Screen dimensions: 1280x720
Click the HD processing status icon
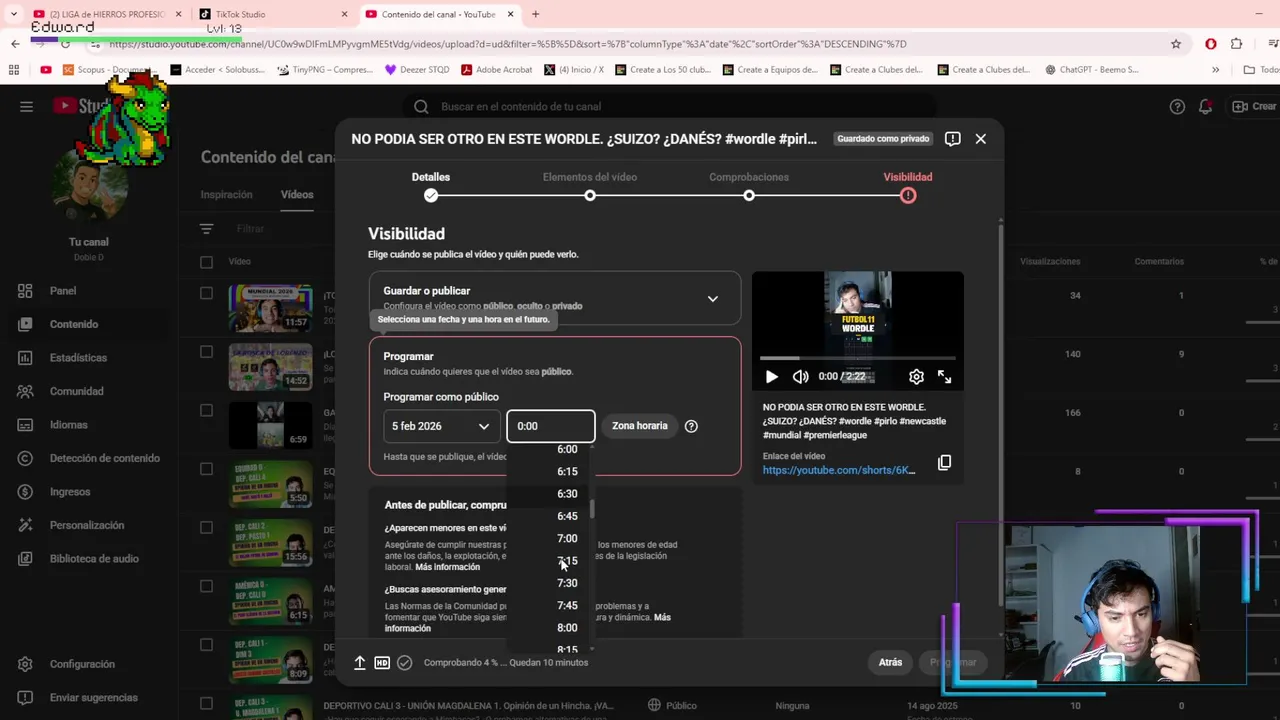click(x=382, y=662)
